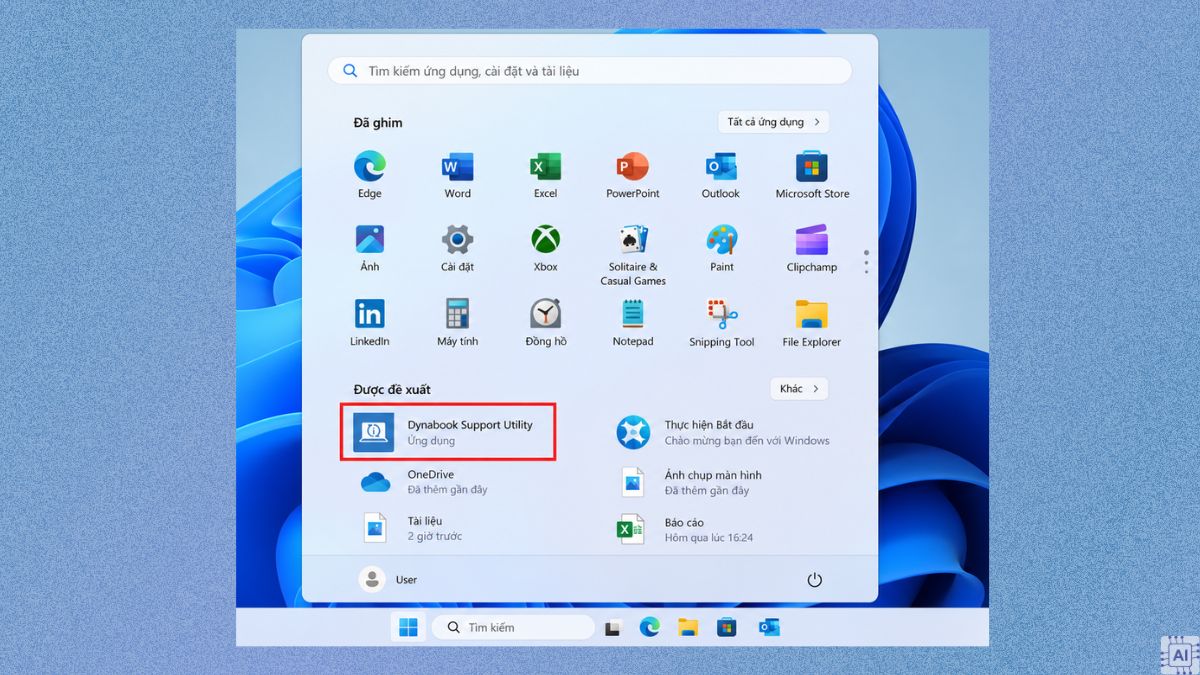Open the Clipchamp video editor

pos(812,248)
